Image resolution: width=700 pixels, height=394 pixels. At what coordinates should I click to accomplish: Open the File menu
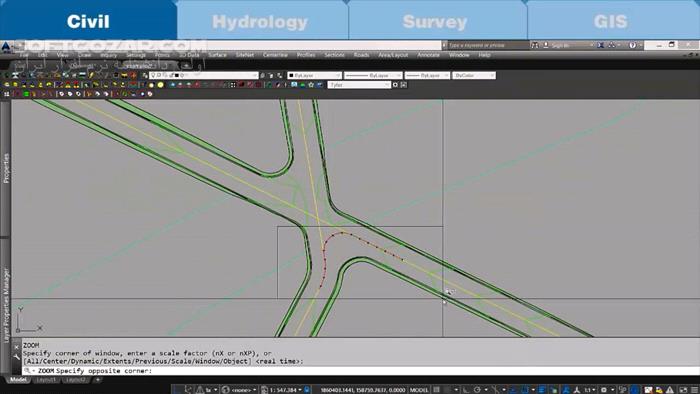coord(24,55)
